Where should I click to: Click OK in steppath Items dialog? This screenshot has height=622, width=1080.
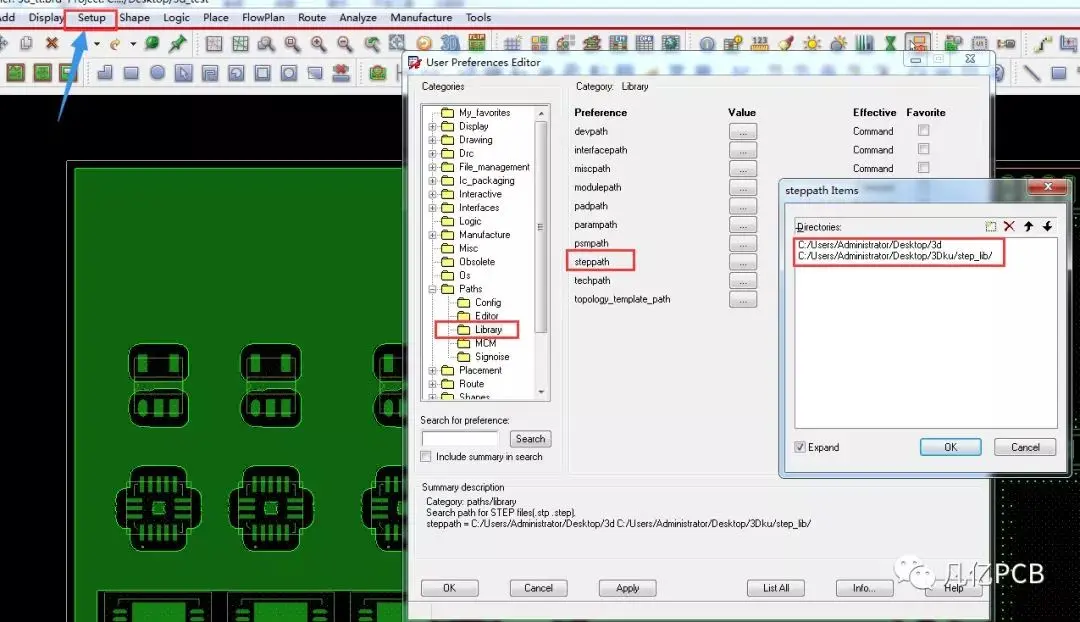click(951, 447)
